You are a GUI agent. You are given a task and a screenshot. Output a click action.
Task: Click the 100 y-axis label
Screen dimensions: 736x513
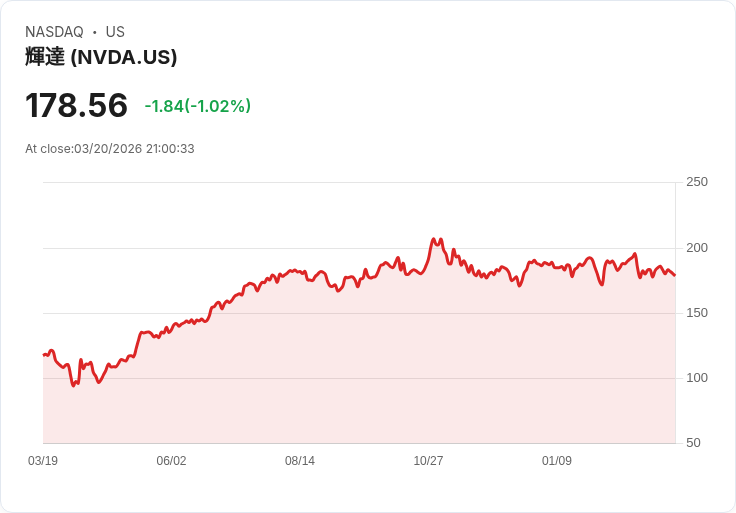696,378
